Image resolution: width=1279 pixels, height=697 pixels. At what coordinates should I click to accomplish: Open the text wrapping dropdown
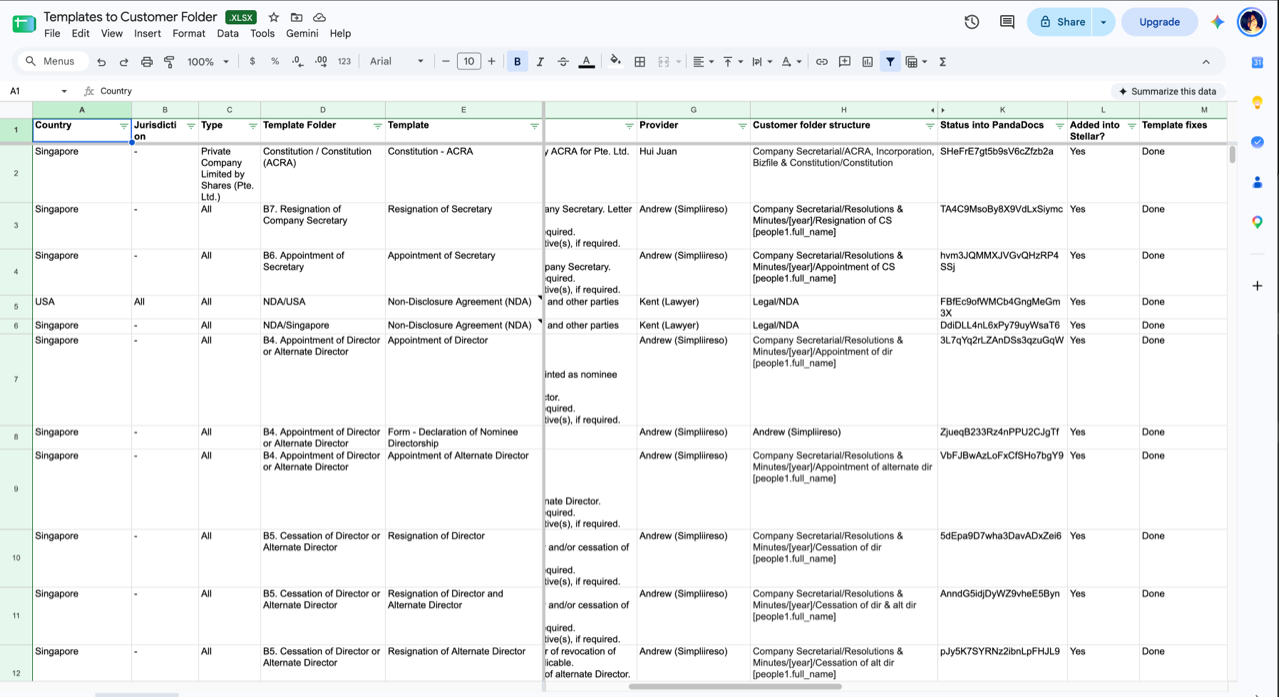coord(761,62)
